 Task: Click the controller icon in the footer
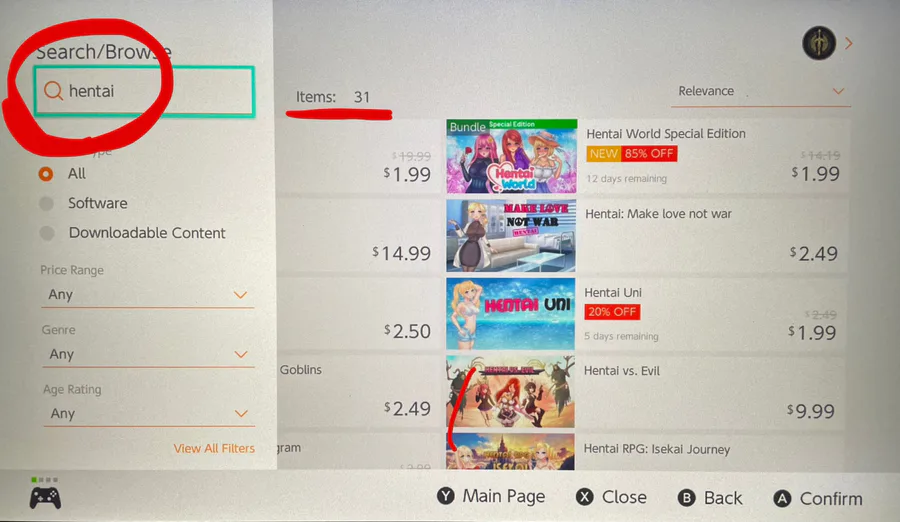(x=45, y=498)
